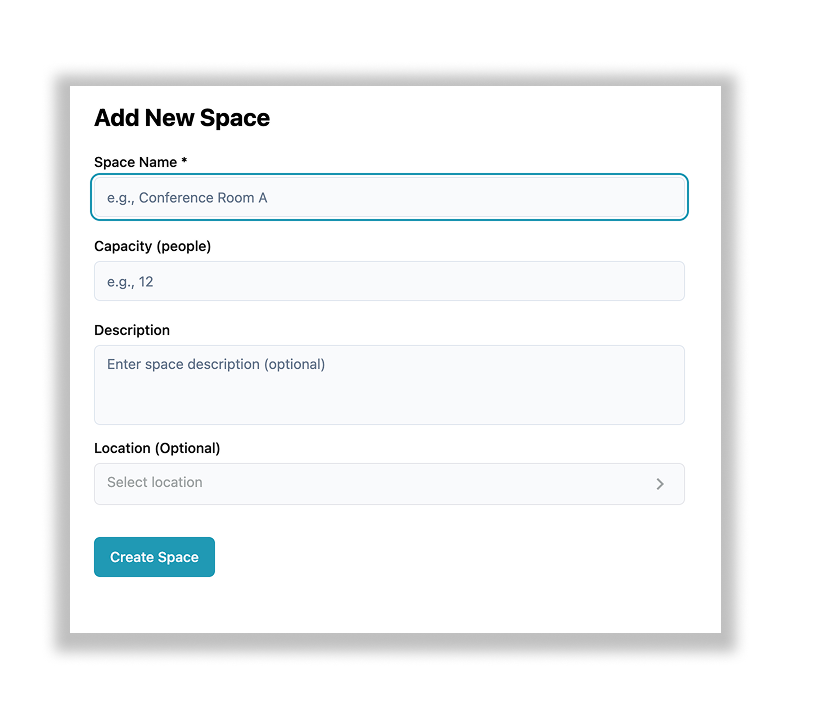Image resolution: width=815 pixels, height=728 pixels.
Task: Click the empty area inside the form card
Action: [x=400, y=610]
